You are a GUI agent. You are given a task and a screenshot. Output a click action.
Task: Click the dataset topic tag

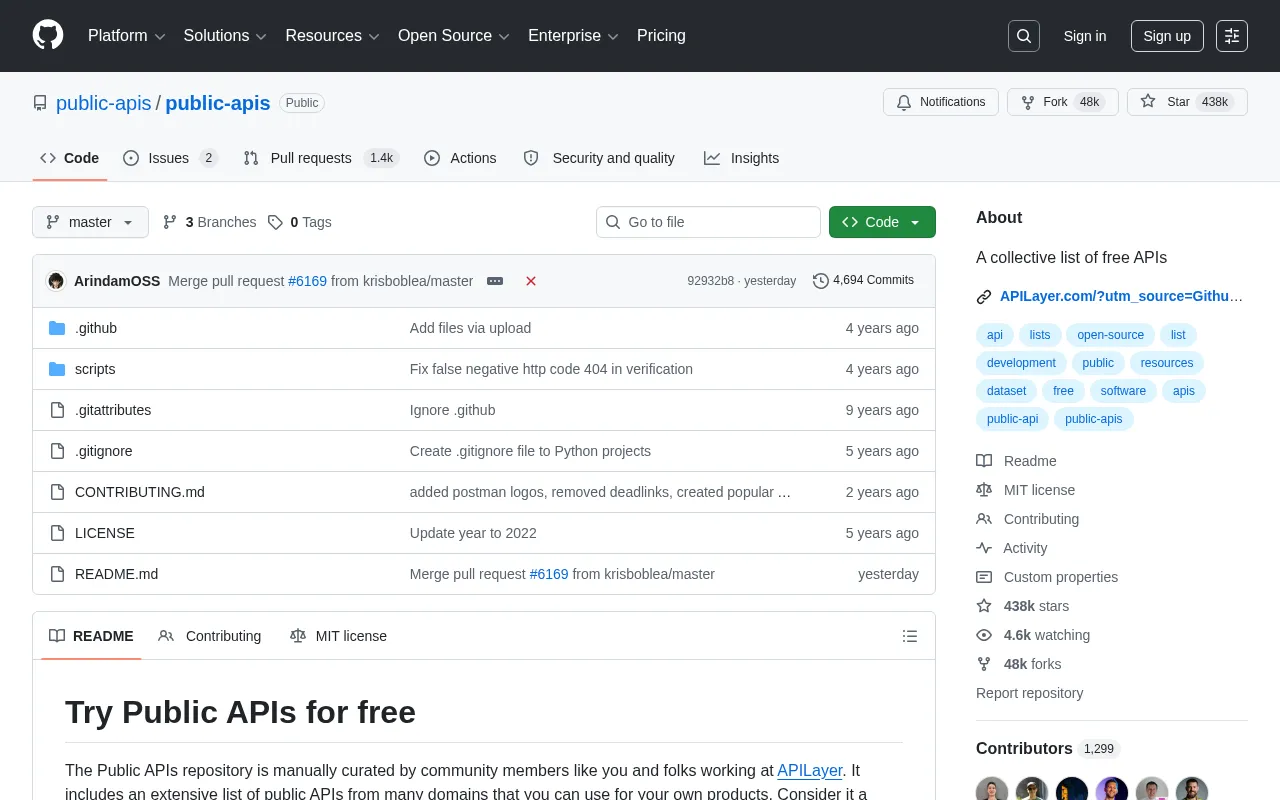[x=1006, y=391]
